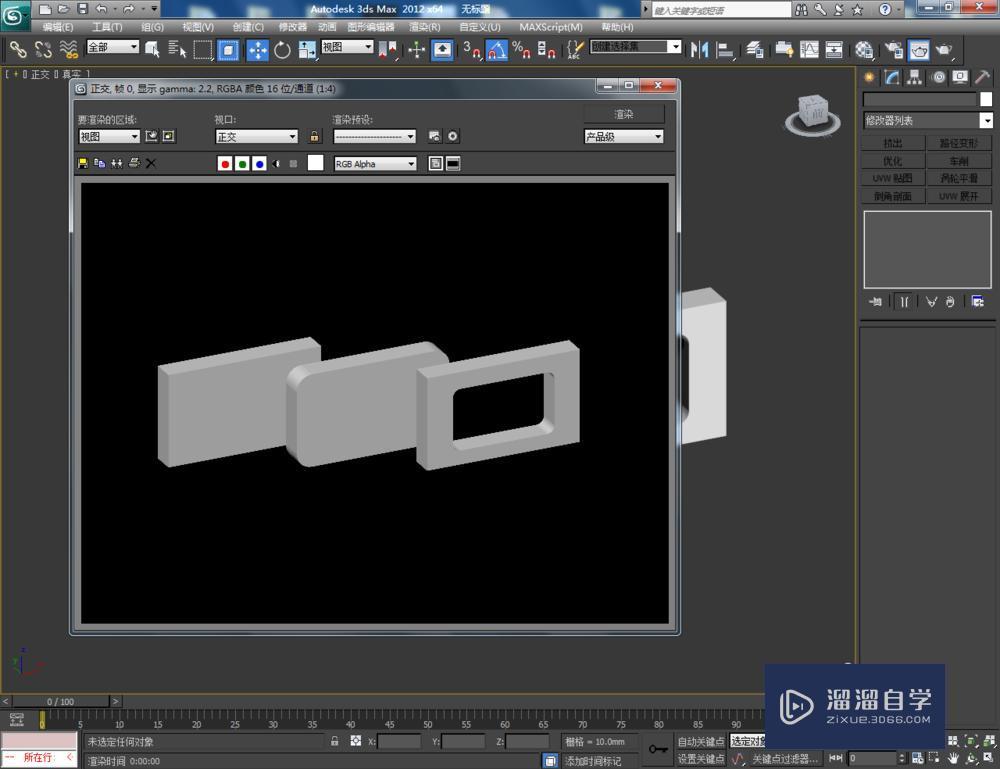Save the rendered image via the save icon
This screenshot has width=1000, height=769.
82,163
